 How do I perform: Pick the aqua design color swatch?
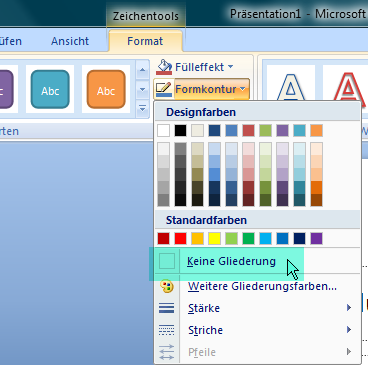pyautogui.click(x=299, y=130)
